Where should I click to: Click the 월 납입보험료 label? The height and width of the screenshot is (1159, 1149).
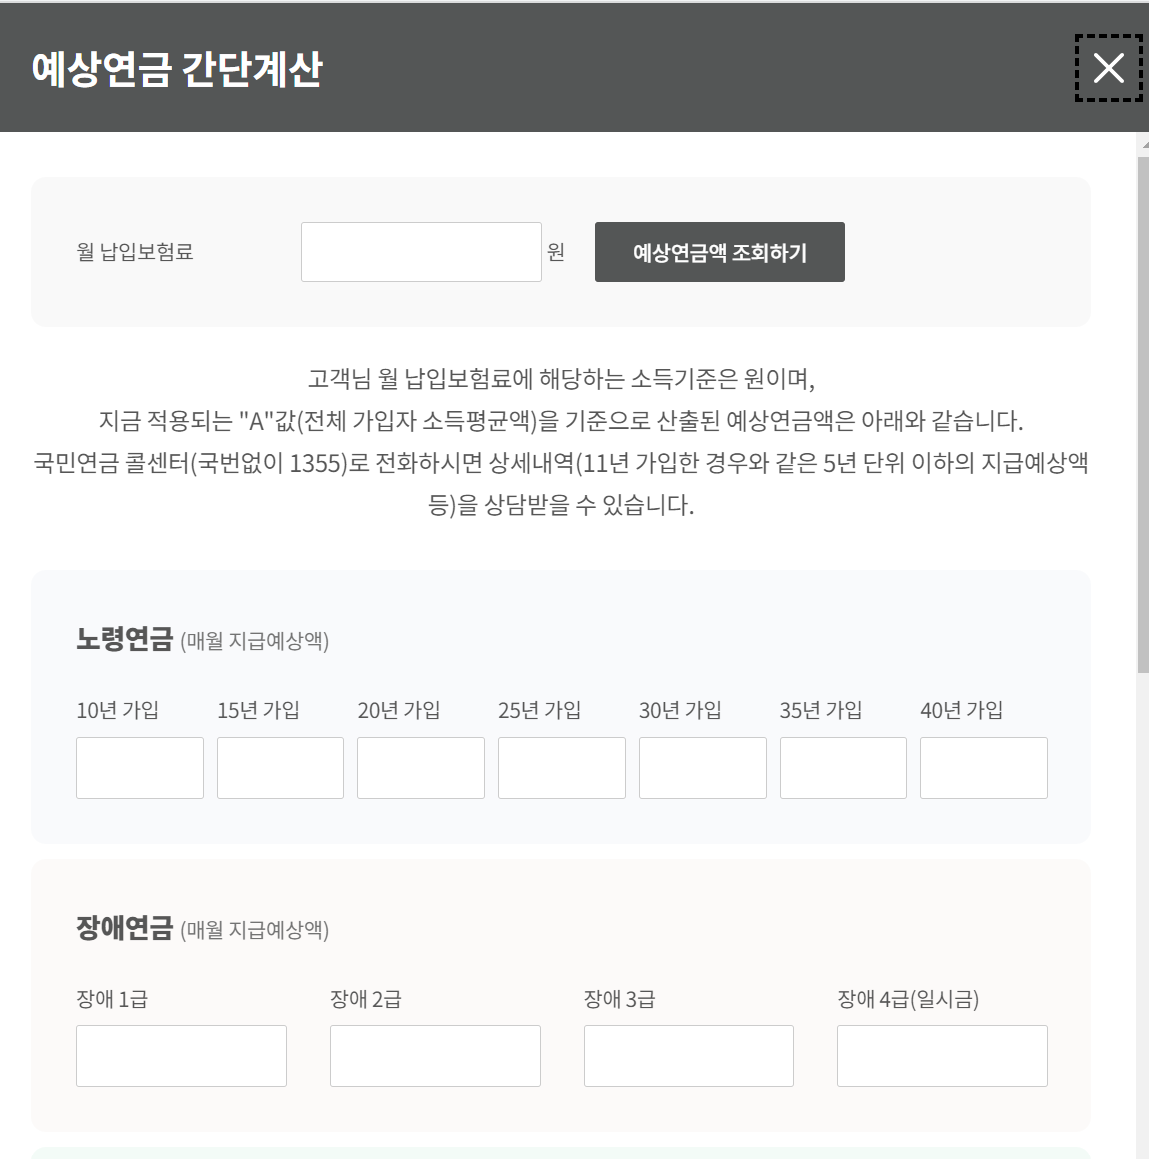[x=135, y=252]
